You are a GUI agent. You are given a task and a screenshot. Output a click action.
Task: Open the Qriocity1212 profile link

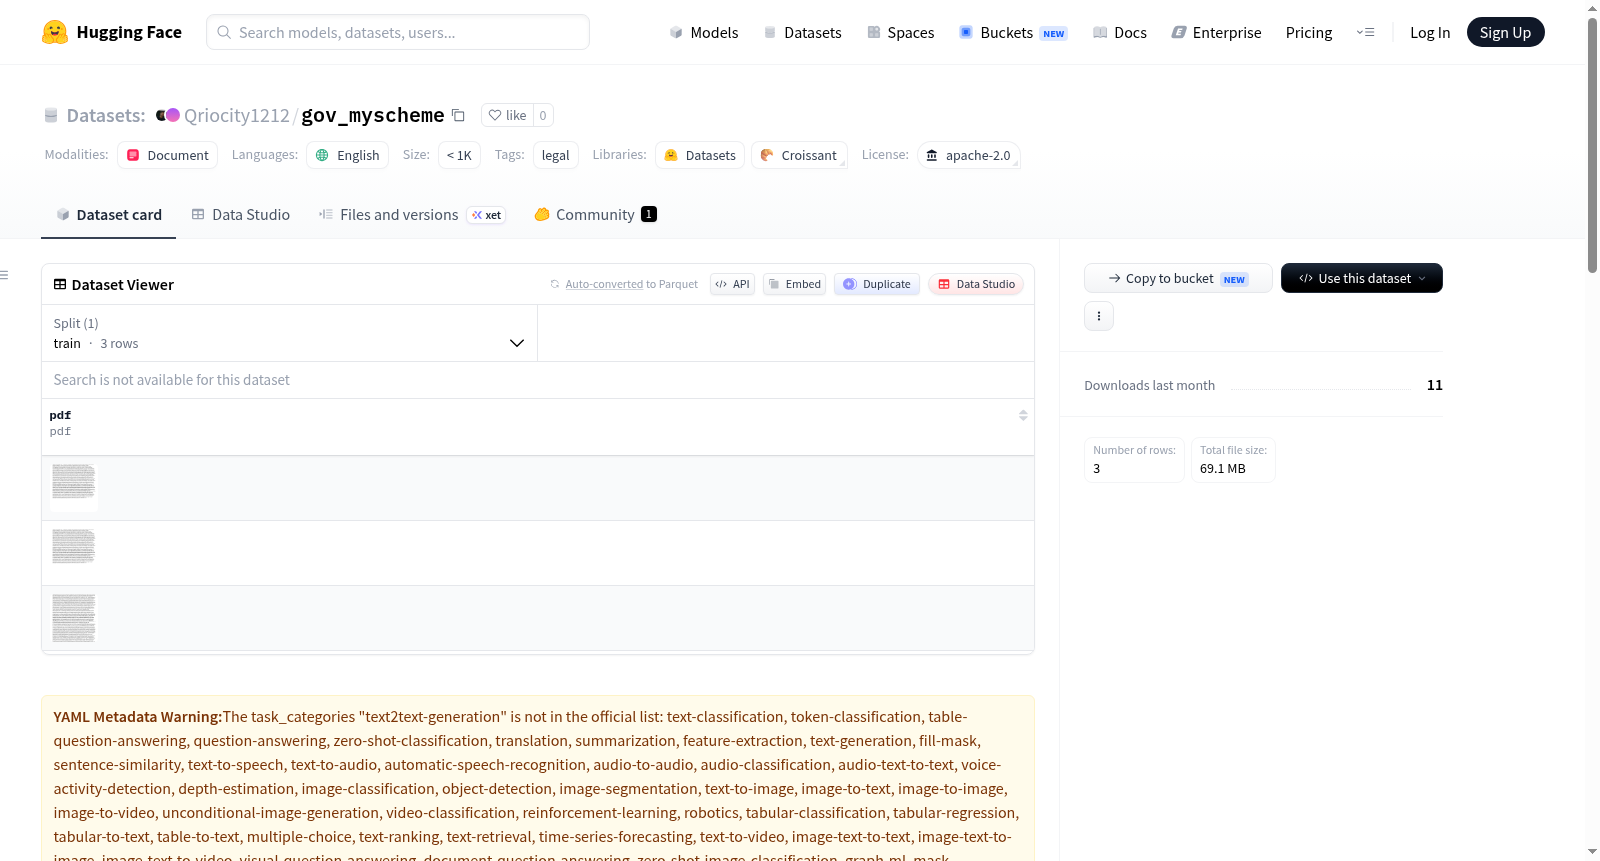coord(236,115)
